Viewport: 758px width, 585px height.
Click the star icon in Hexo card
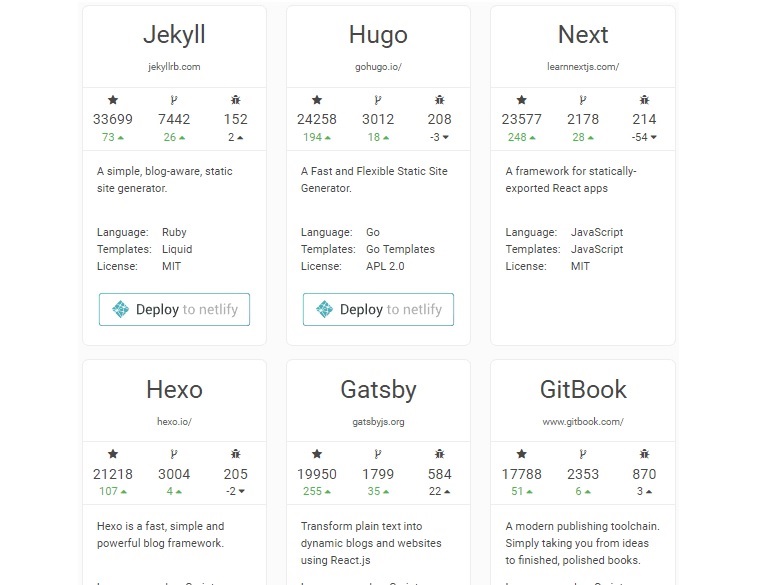[x=113, y=454]
